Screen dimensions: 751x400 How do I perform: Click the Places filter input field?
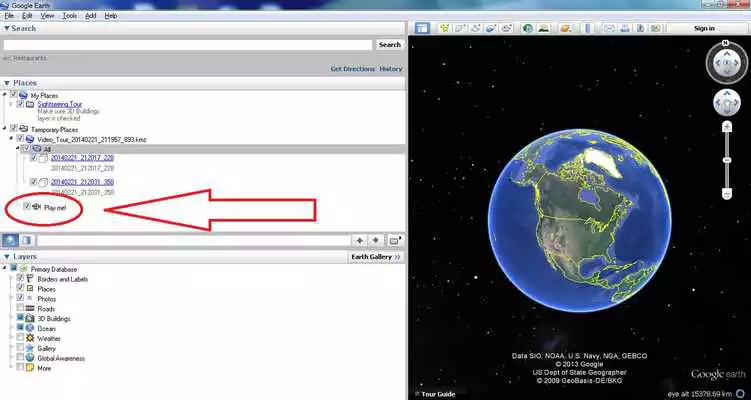(193, 240)
